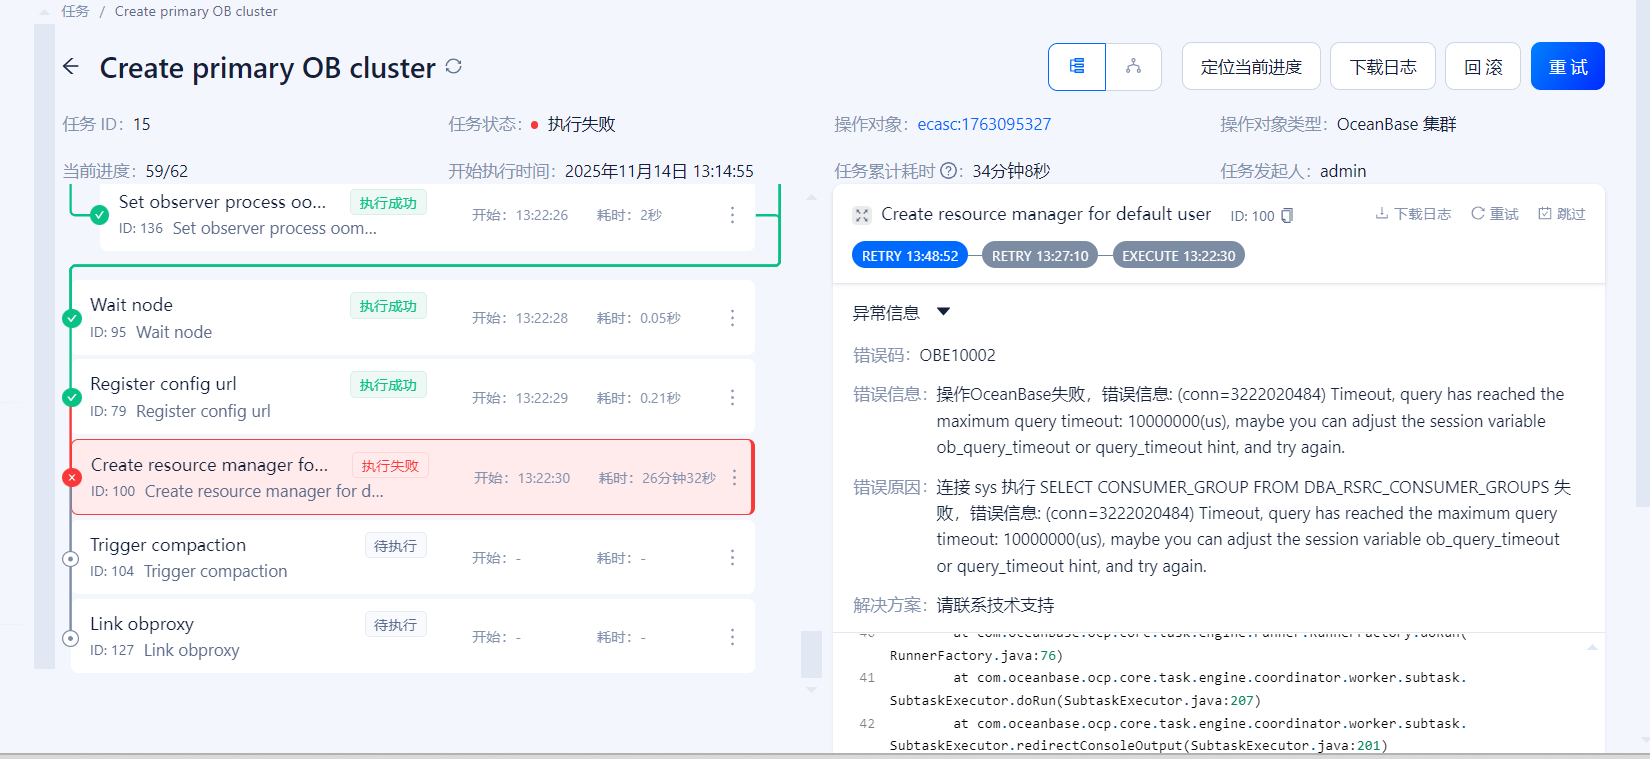This screenshot has height=759, width=1650.
Task: Open the ecasc:1763095327 cluster link
Action: [x=984, y=124]
